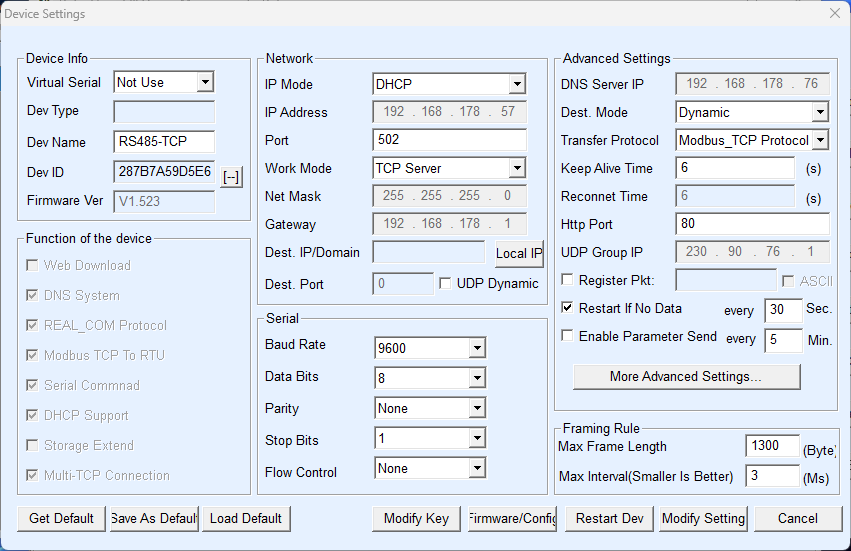
Task: Click the Firmware Ver field
Action: [x=164, y=201]
